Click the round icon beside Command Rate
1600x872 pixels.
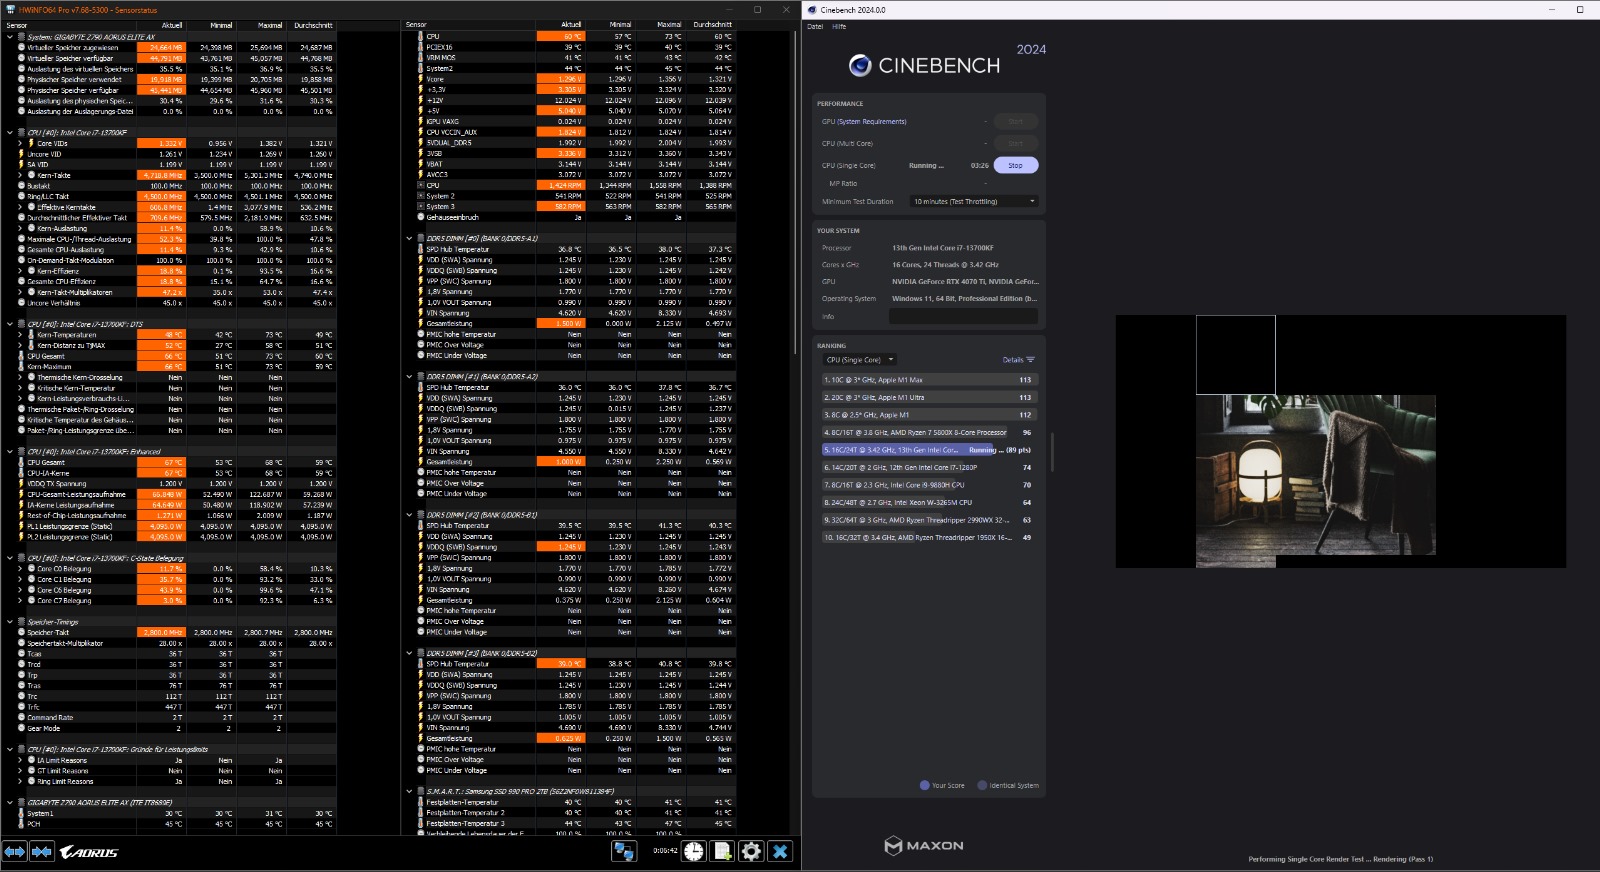coord(21,717)
